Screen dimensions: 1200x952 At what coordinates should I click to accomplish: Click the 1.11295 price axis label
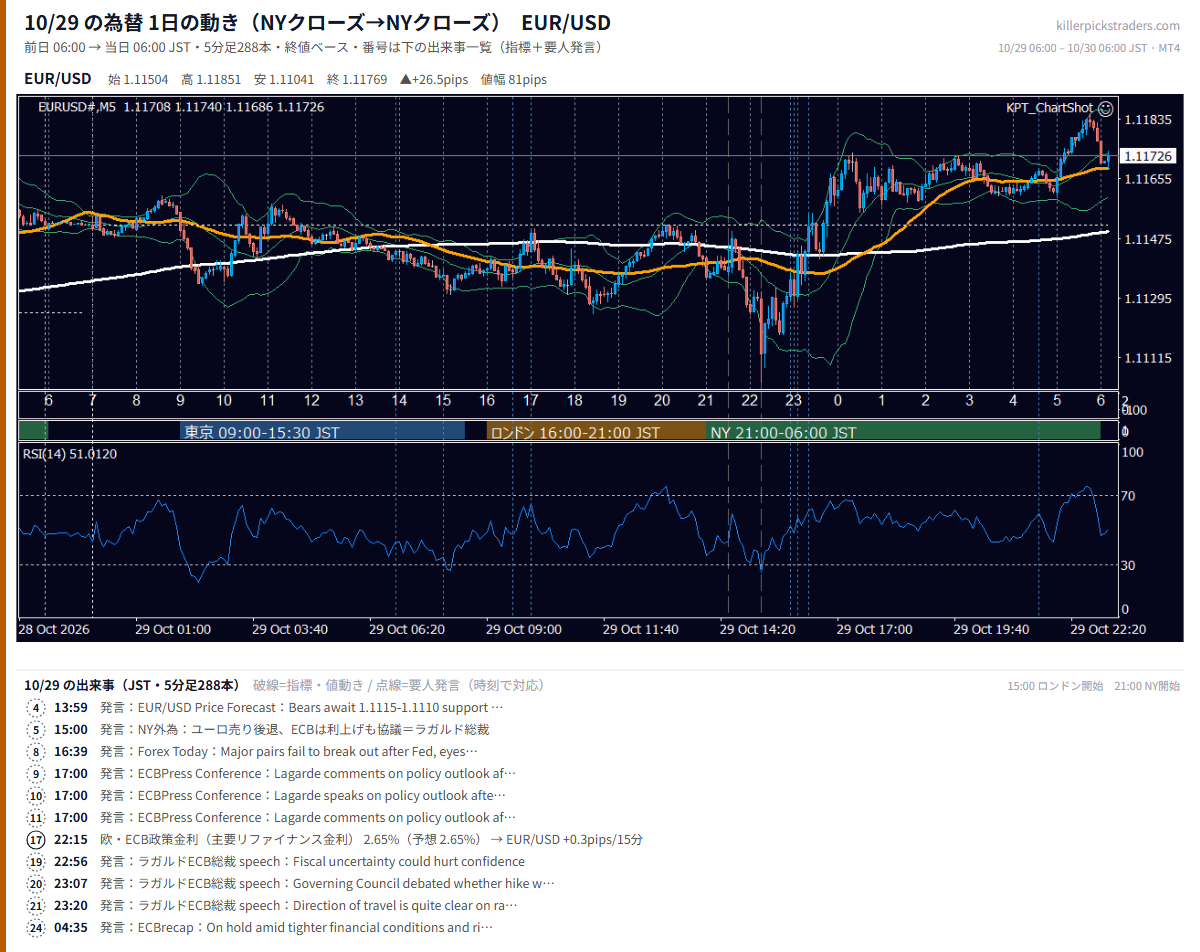pyautogui.click(x=1147, y=298)
